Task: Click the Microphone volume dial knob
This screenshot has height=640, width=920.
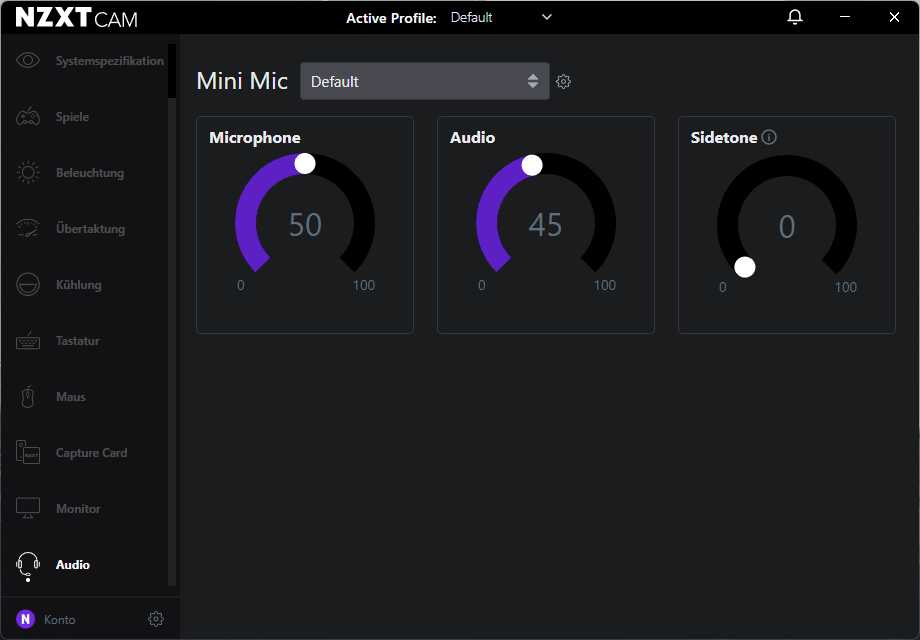Action: click(305, 163)
